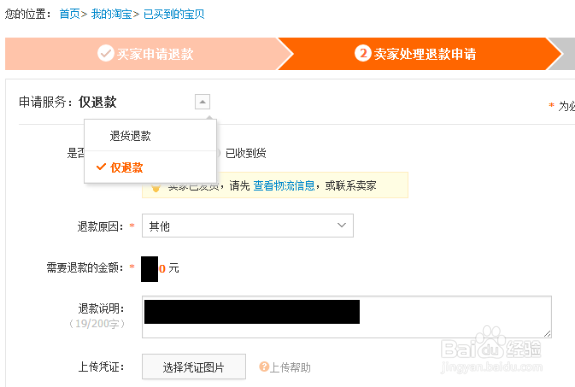Click the lightbulb tip icon

click(x=156, y=187)
